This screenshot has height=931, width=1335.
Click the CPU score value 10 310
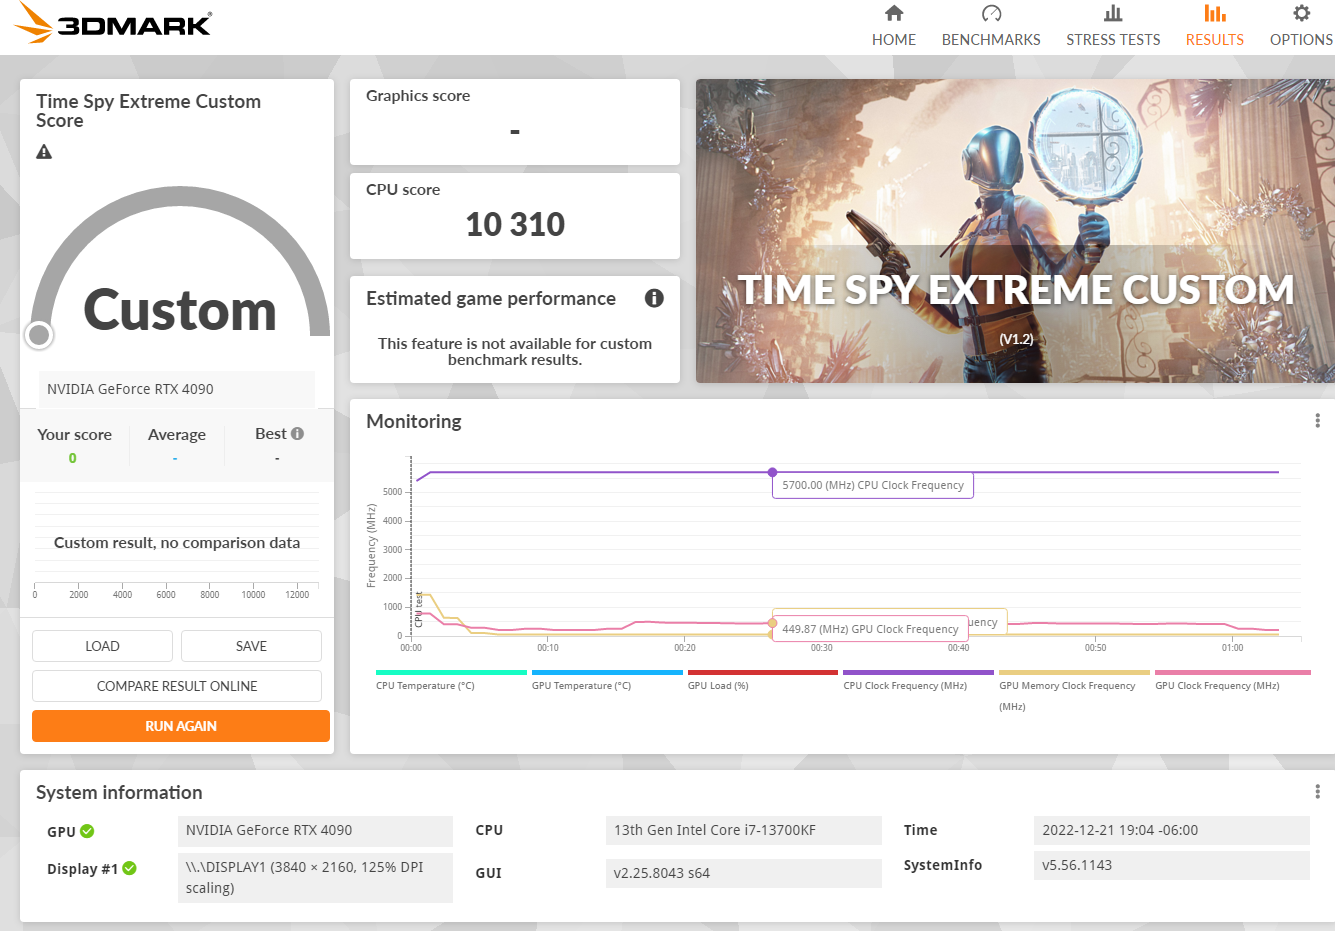point(515,224)
